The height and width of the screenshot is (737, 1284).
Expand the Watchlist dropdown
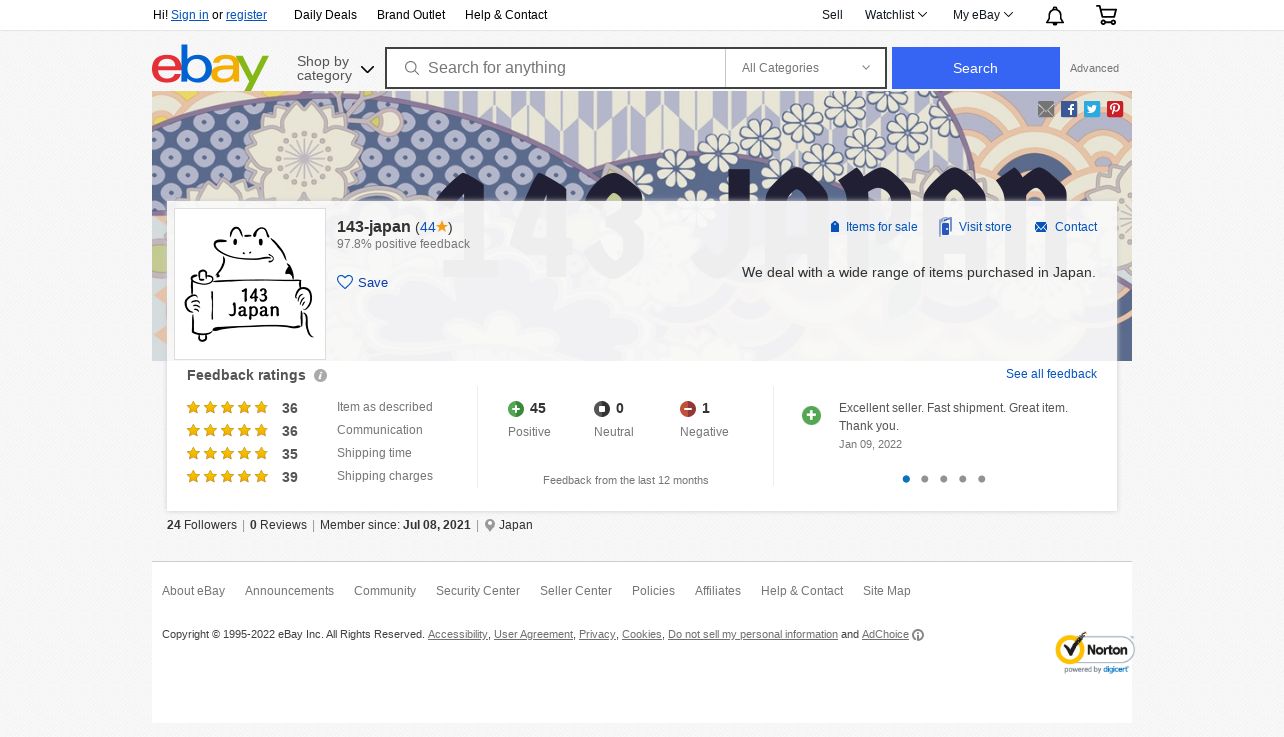(896, 15)
